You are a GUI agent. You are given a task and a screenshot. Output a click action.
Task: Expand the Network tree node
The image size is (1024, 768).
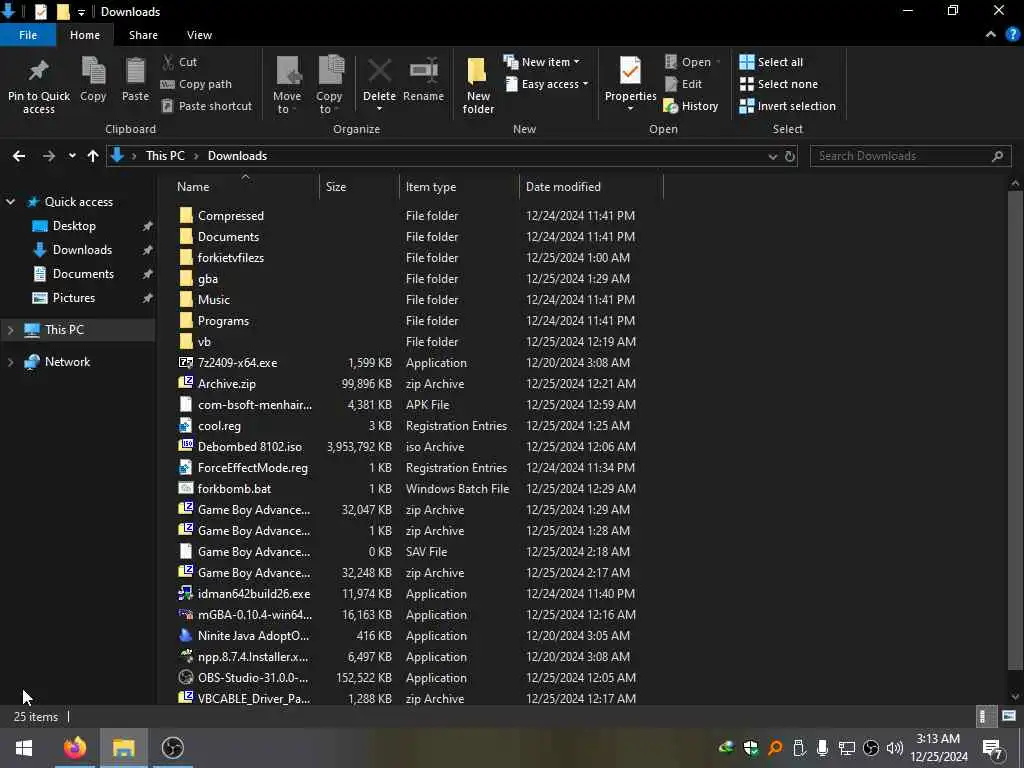10,362
